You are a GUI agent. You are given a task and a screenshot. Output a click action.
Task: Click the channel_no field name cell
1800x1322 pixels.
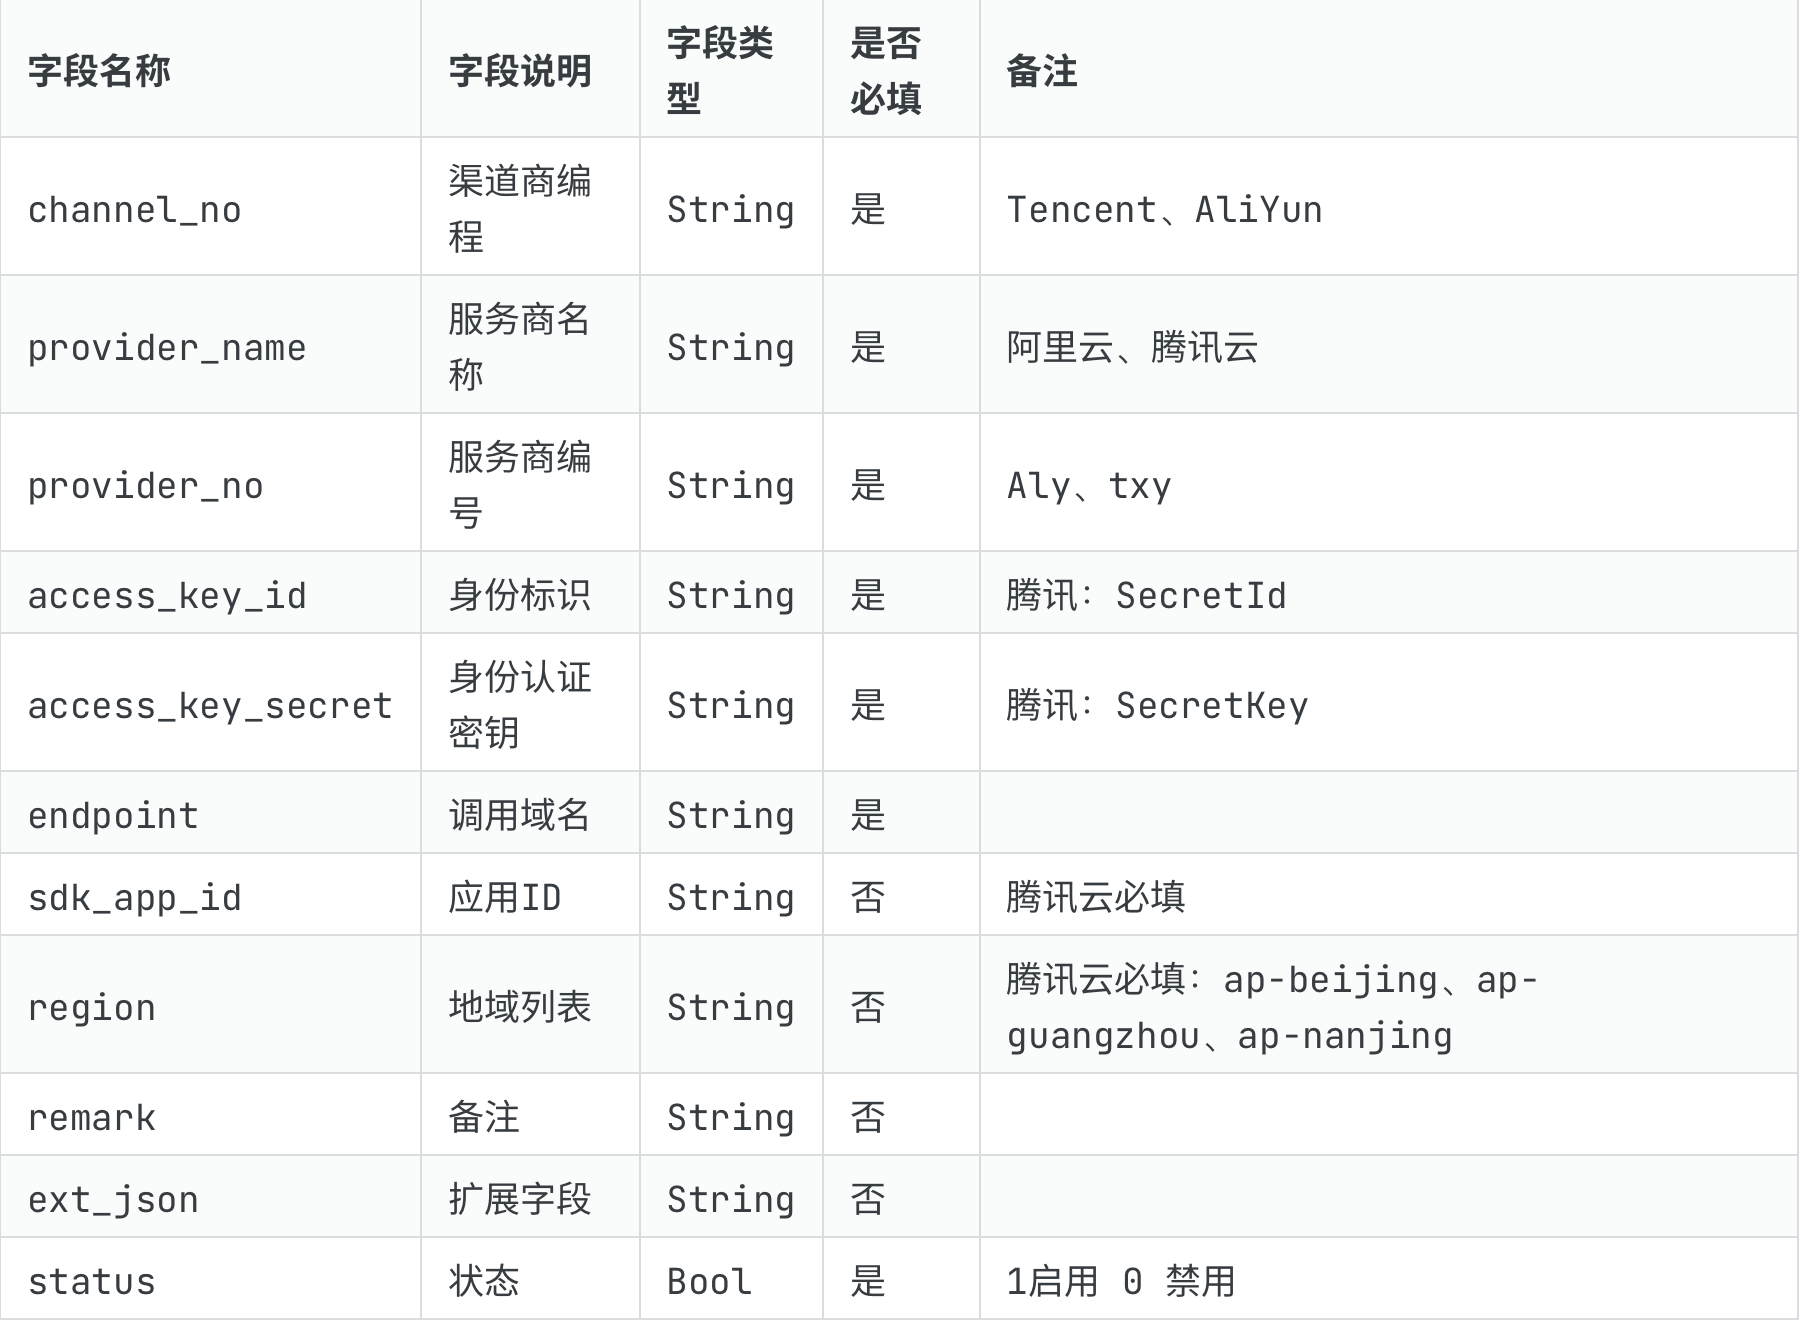click(x=210, y=207)
